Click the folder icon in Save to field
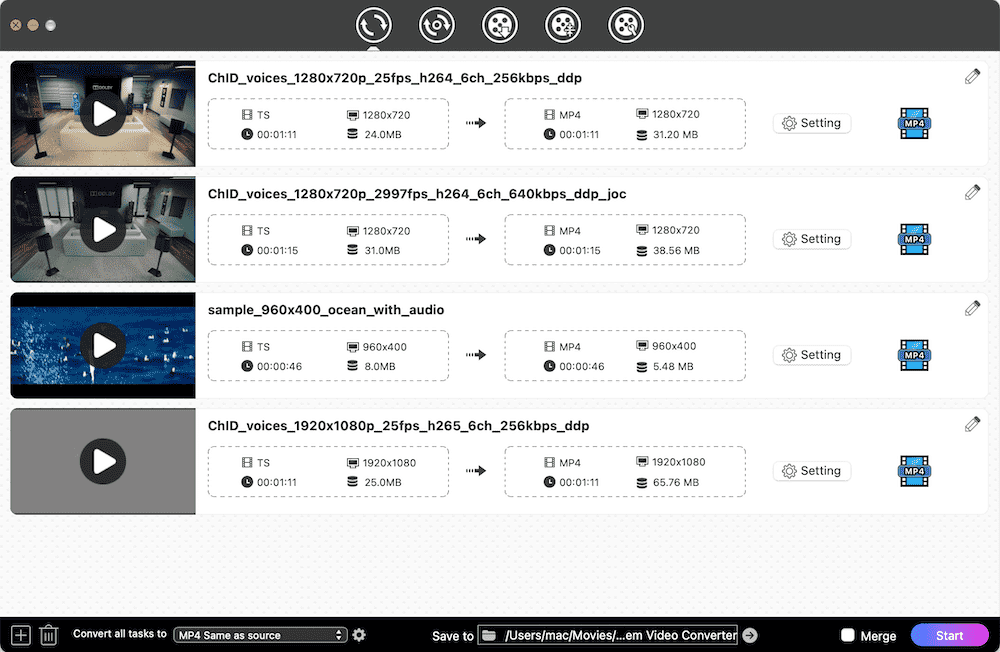The image size is (1000, 652). point(489,635)
